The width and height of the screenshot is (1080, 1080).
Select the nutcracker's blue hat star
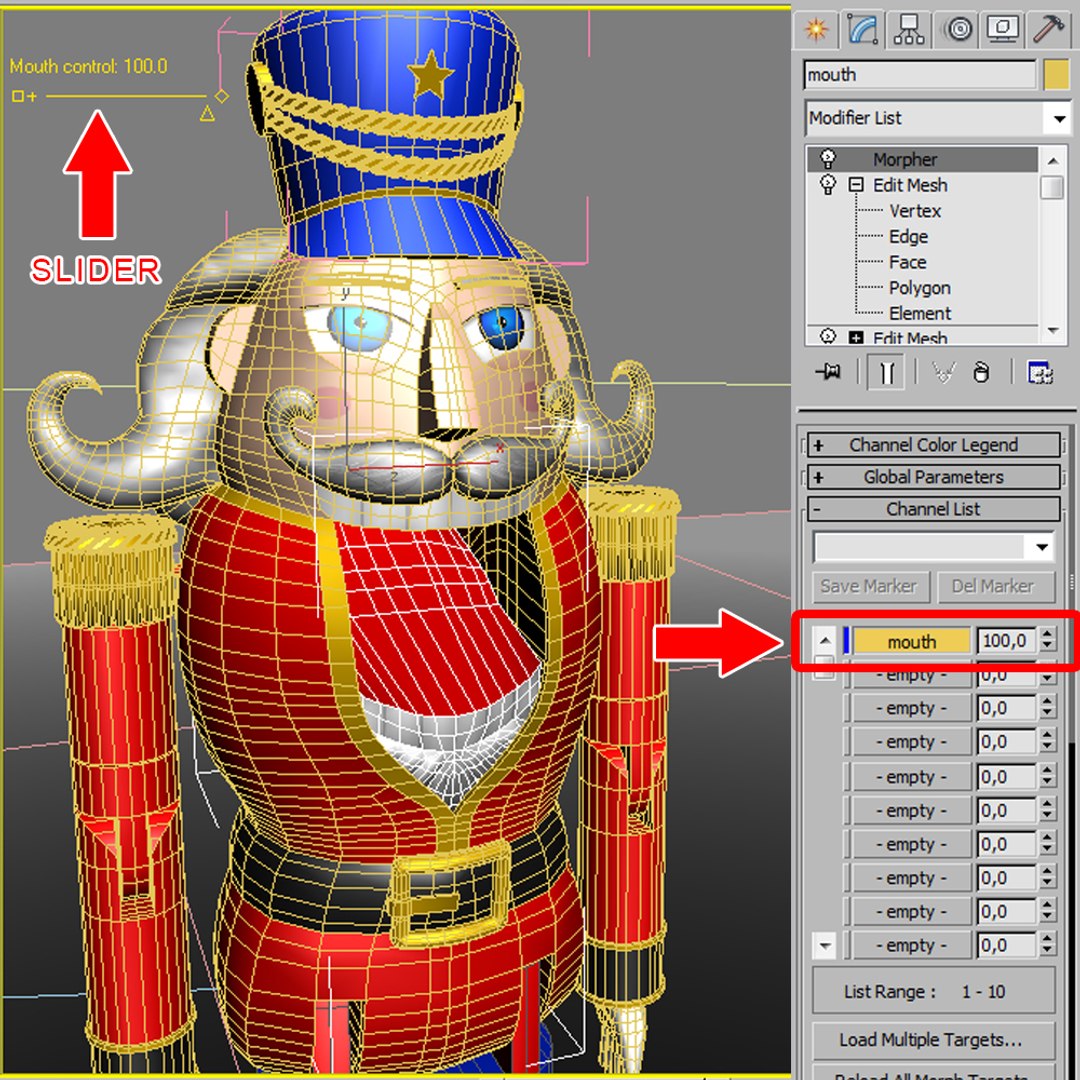tap(431, 74)
